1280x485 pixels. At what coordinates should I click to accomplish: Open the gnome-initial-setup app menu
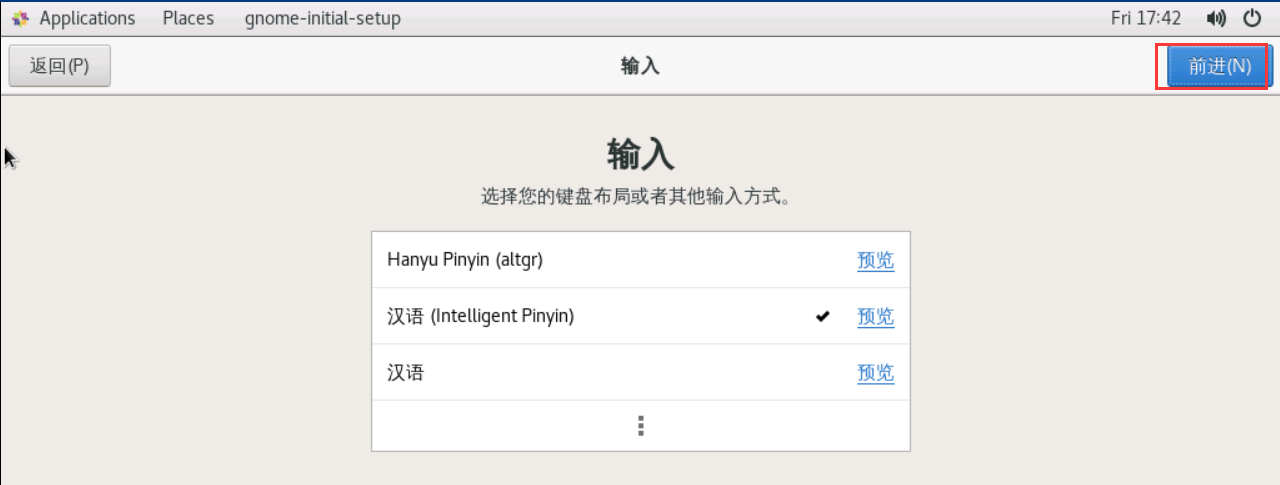pos(322,18)
